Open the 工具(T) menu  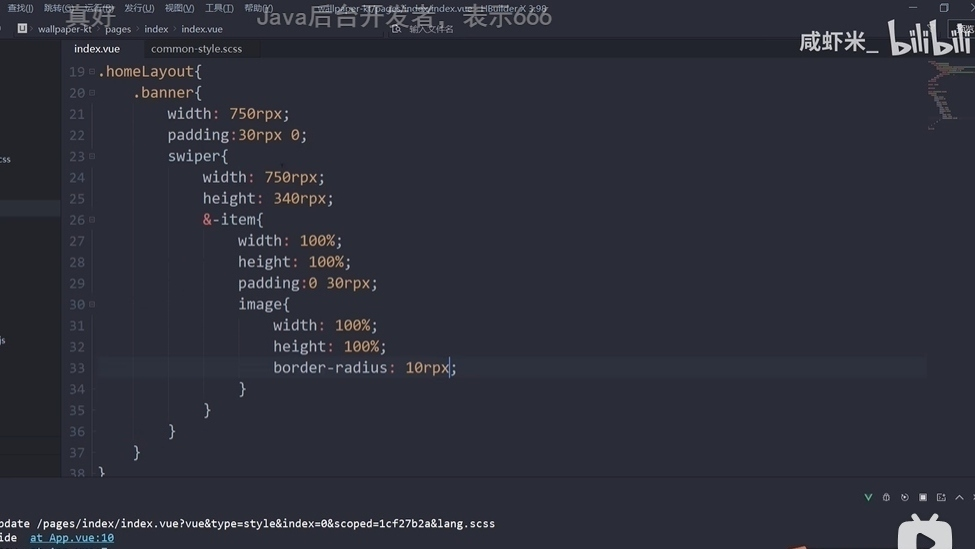click(219, 8)
